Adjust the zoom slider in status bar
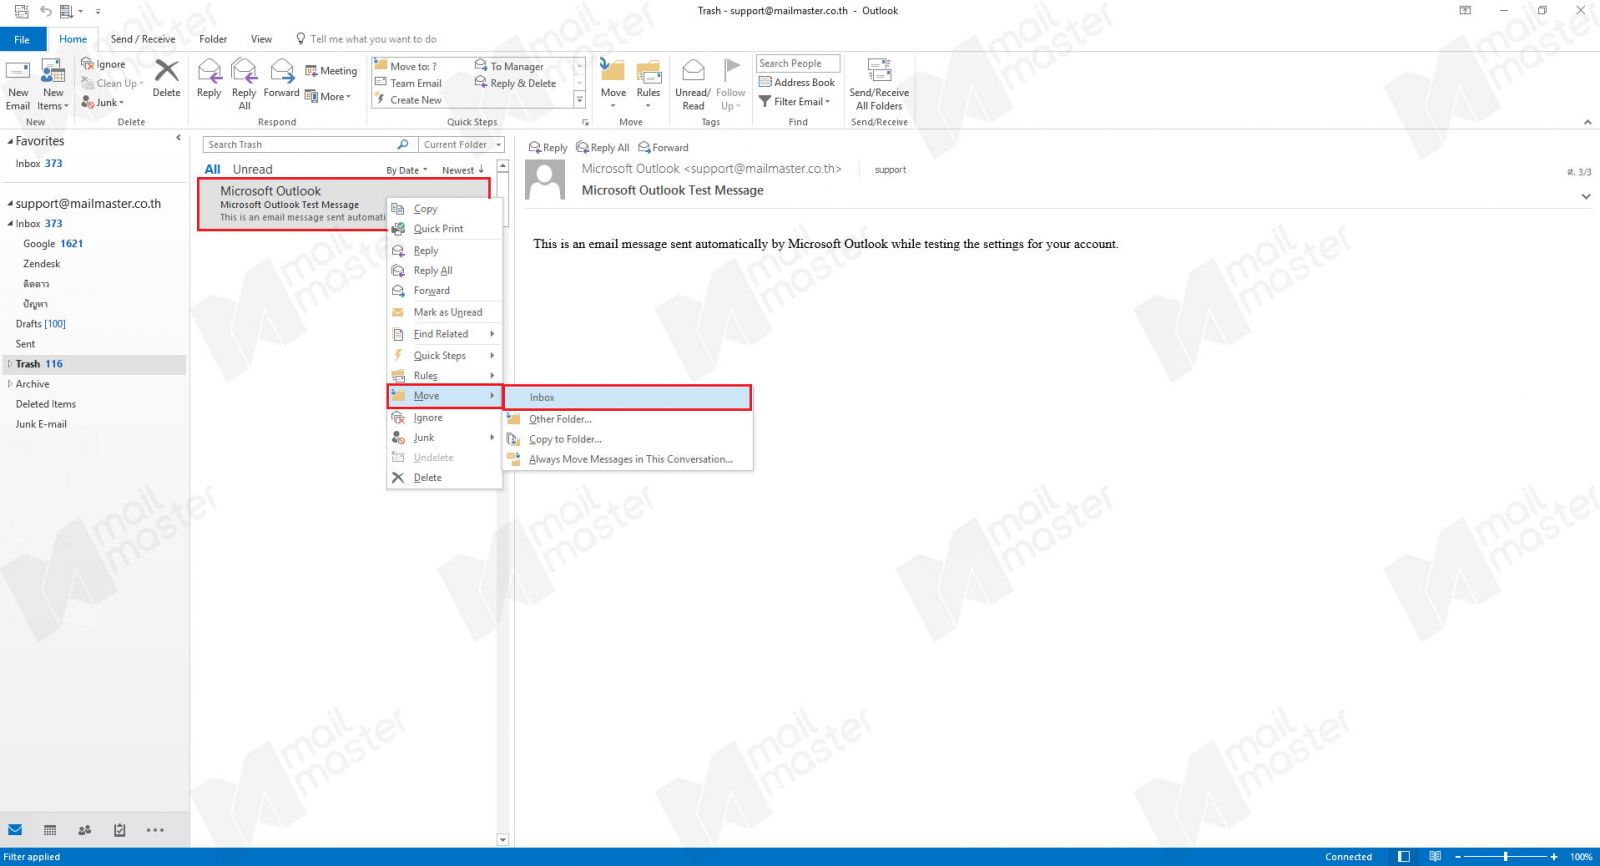Image resolution: width=1600 pixels, height=866 pixels. tap(1505, 857)
